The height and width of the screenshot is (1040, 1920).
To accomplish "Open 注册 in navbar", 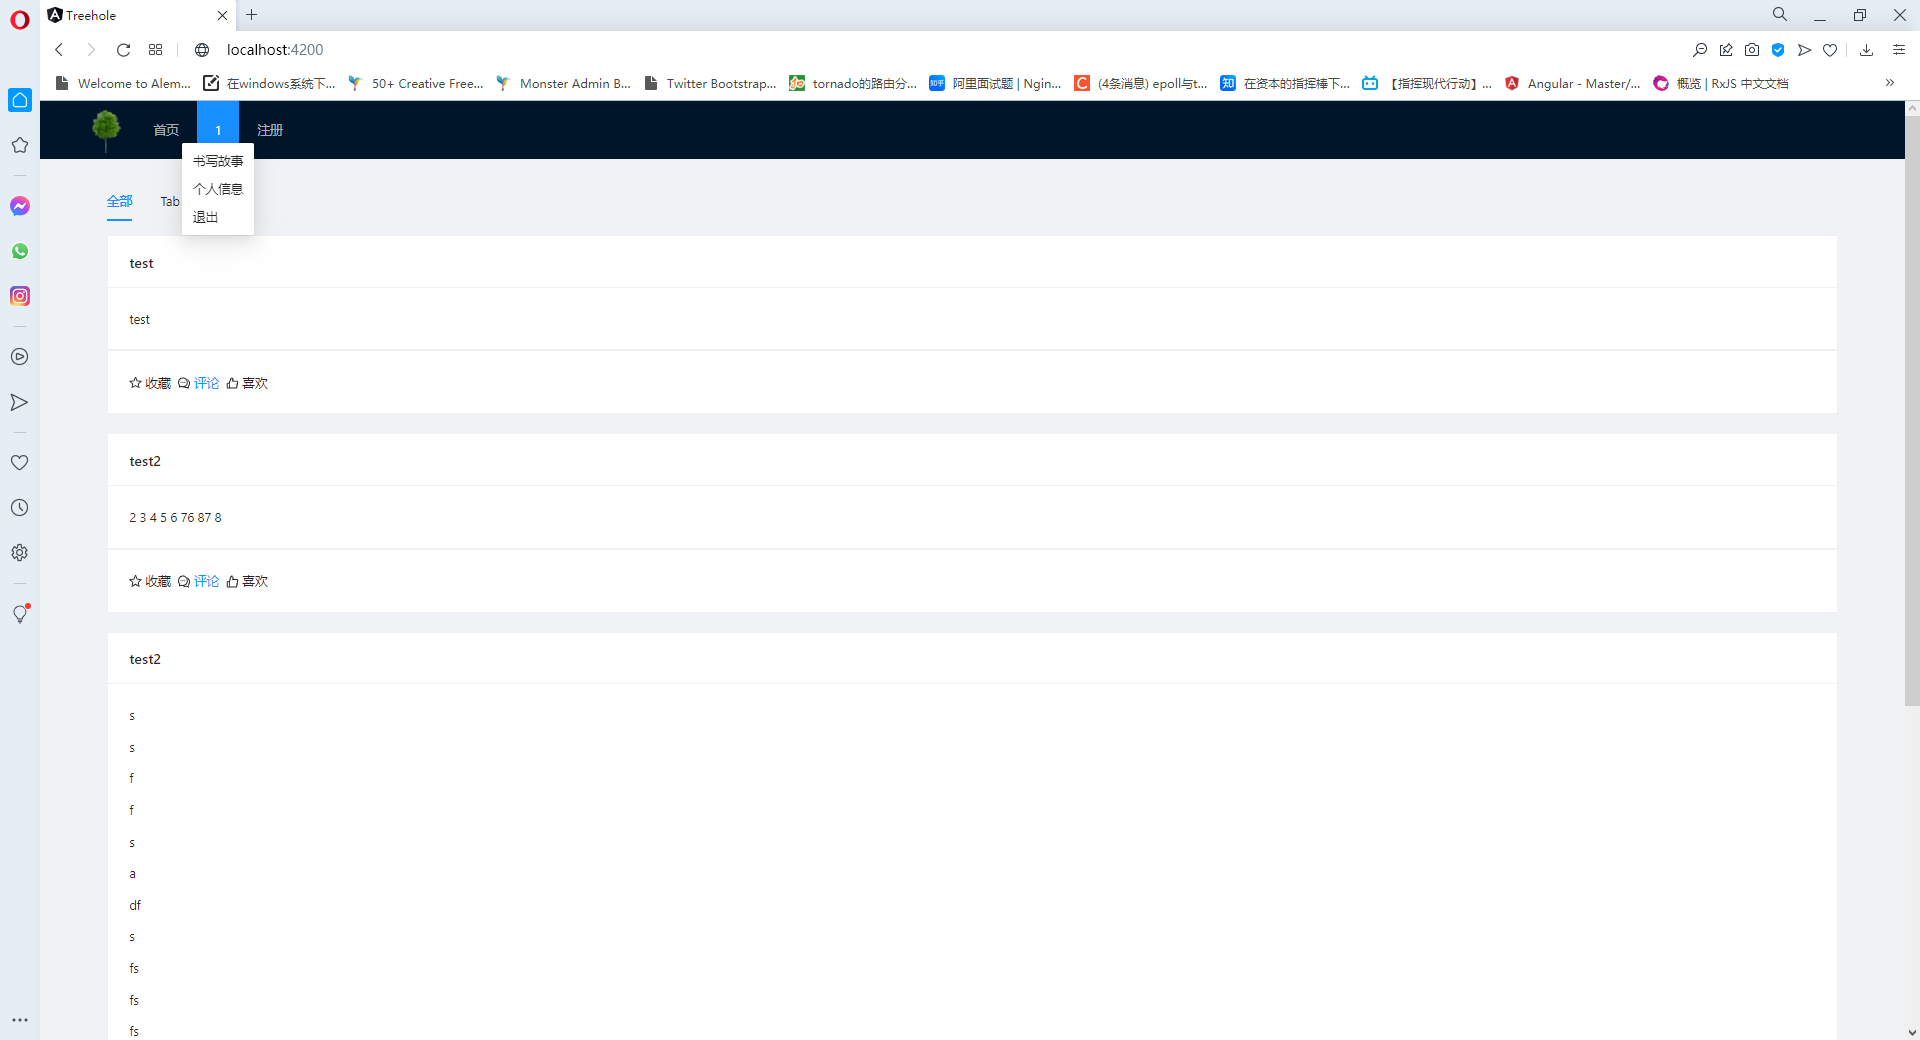I will point(270,130).
